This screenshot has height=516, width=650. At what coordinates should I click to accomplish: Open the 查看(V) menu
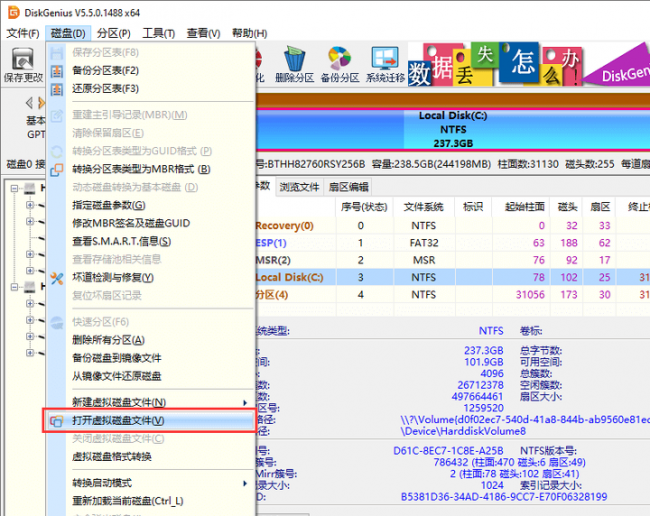click(x=203, y=33)
